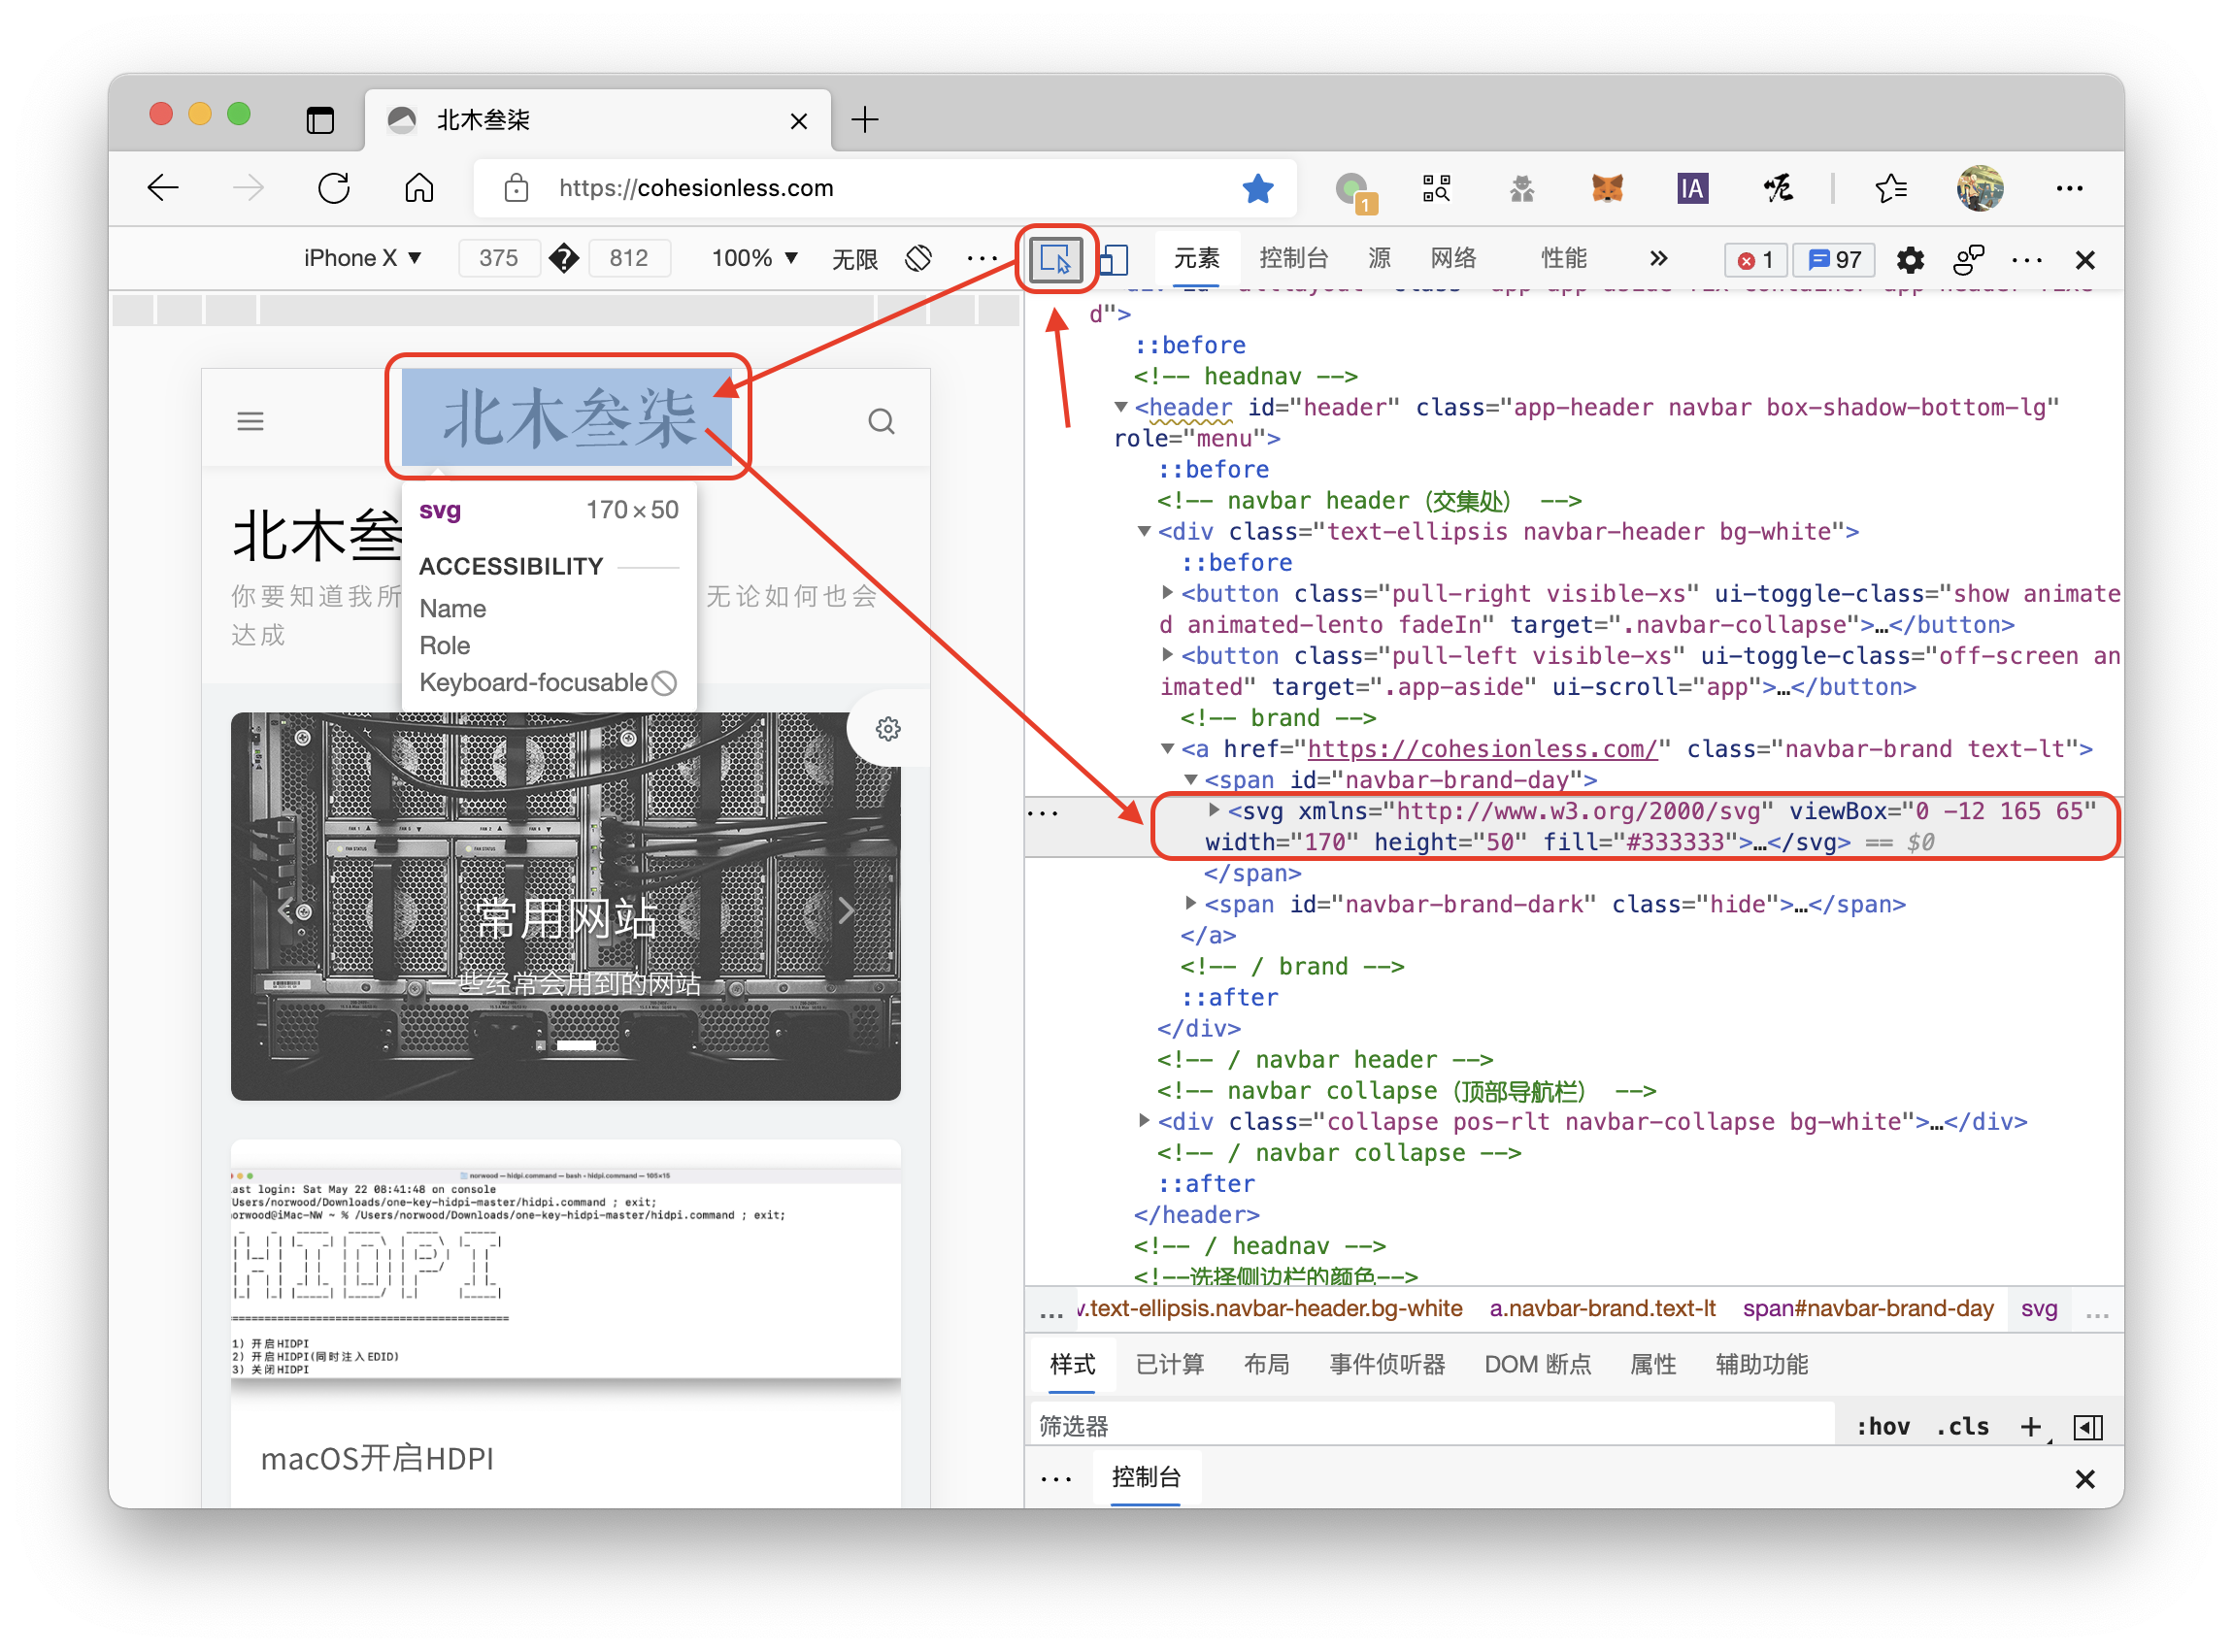2233x1652 pixels.
Task: Expand the navbar-brand-dark span node
Action: 1190,903
